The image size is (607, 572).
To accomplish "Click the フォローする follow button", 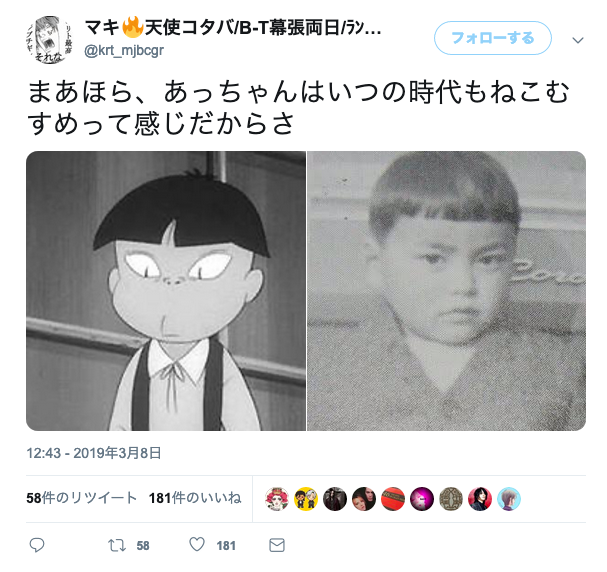I will point(493,38).
